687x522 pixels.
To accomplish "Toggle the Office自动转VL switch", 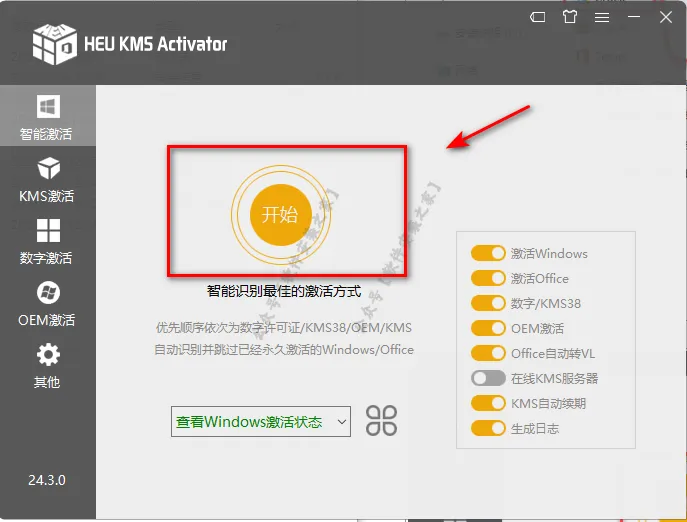I will 488,353.
